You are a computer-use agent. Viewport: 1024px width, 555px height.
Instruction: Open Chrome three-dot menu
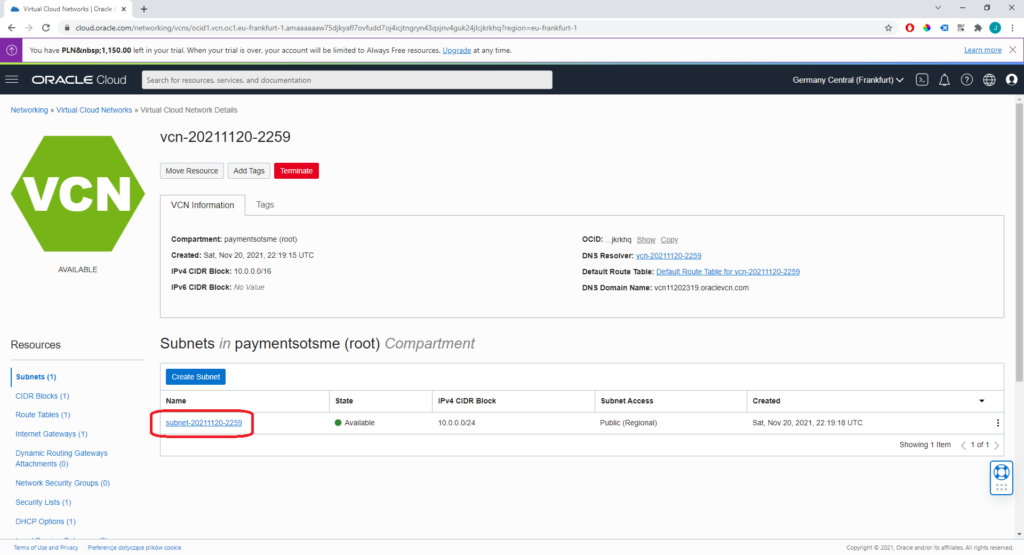pos(1012,27)
